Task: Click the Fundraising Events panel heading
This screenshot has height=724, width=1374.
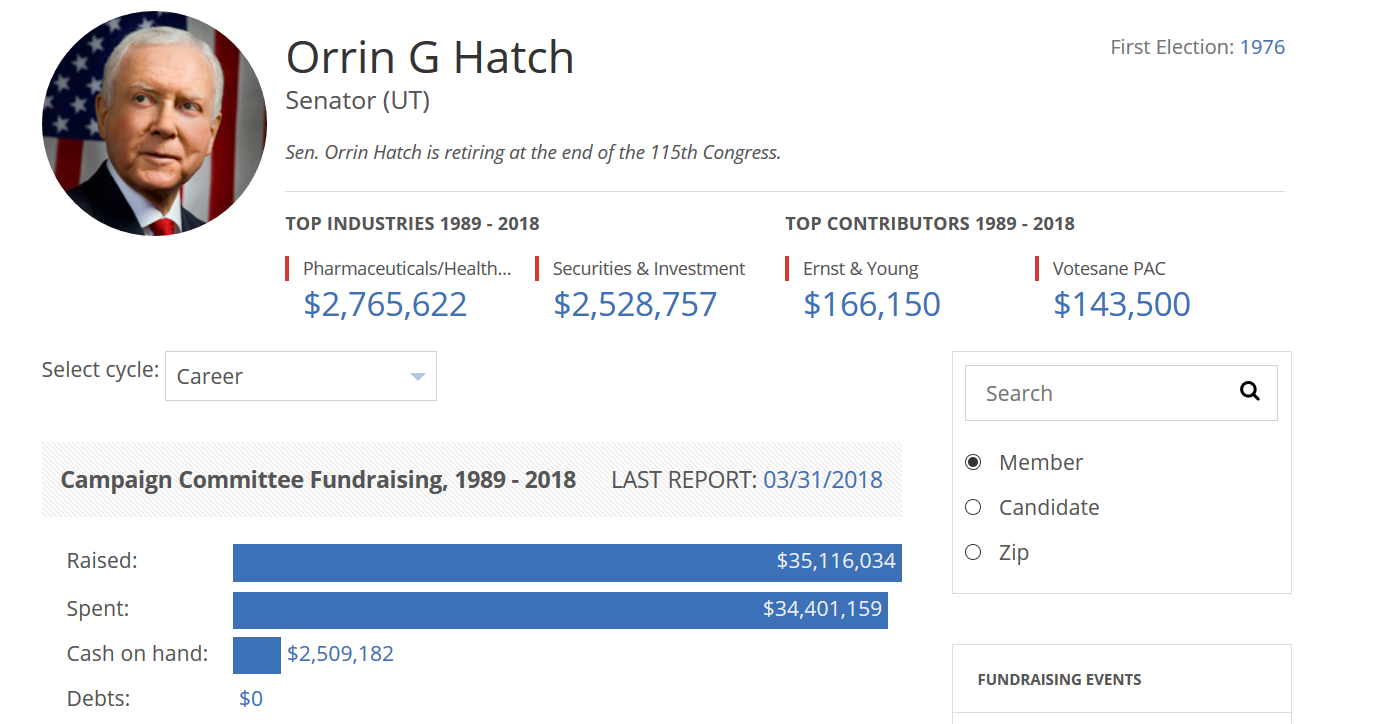Action: point(1059,680)
